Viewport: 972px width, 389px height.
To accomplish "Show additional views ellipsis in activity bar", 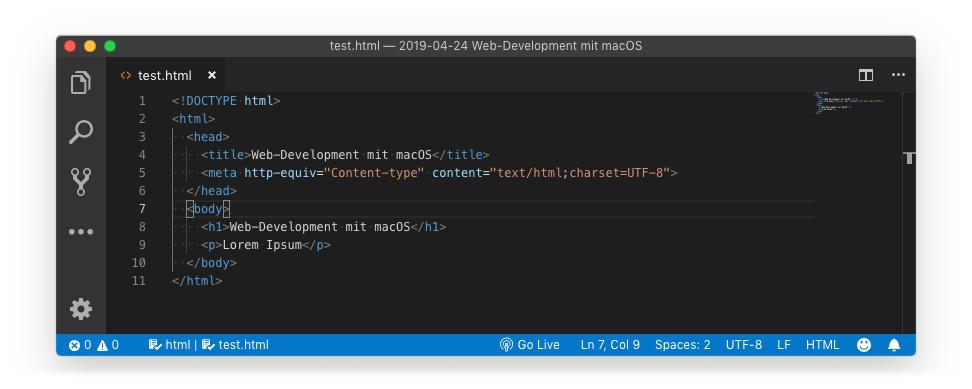I will 81,232.
